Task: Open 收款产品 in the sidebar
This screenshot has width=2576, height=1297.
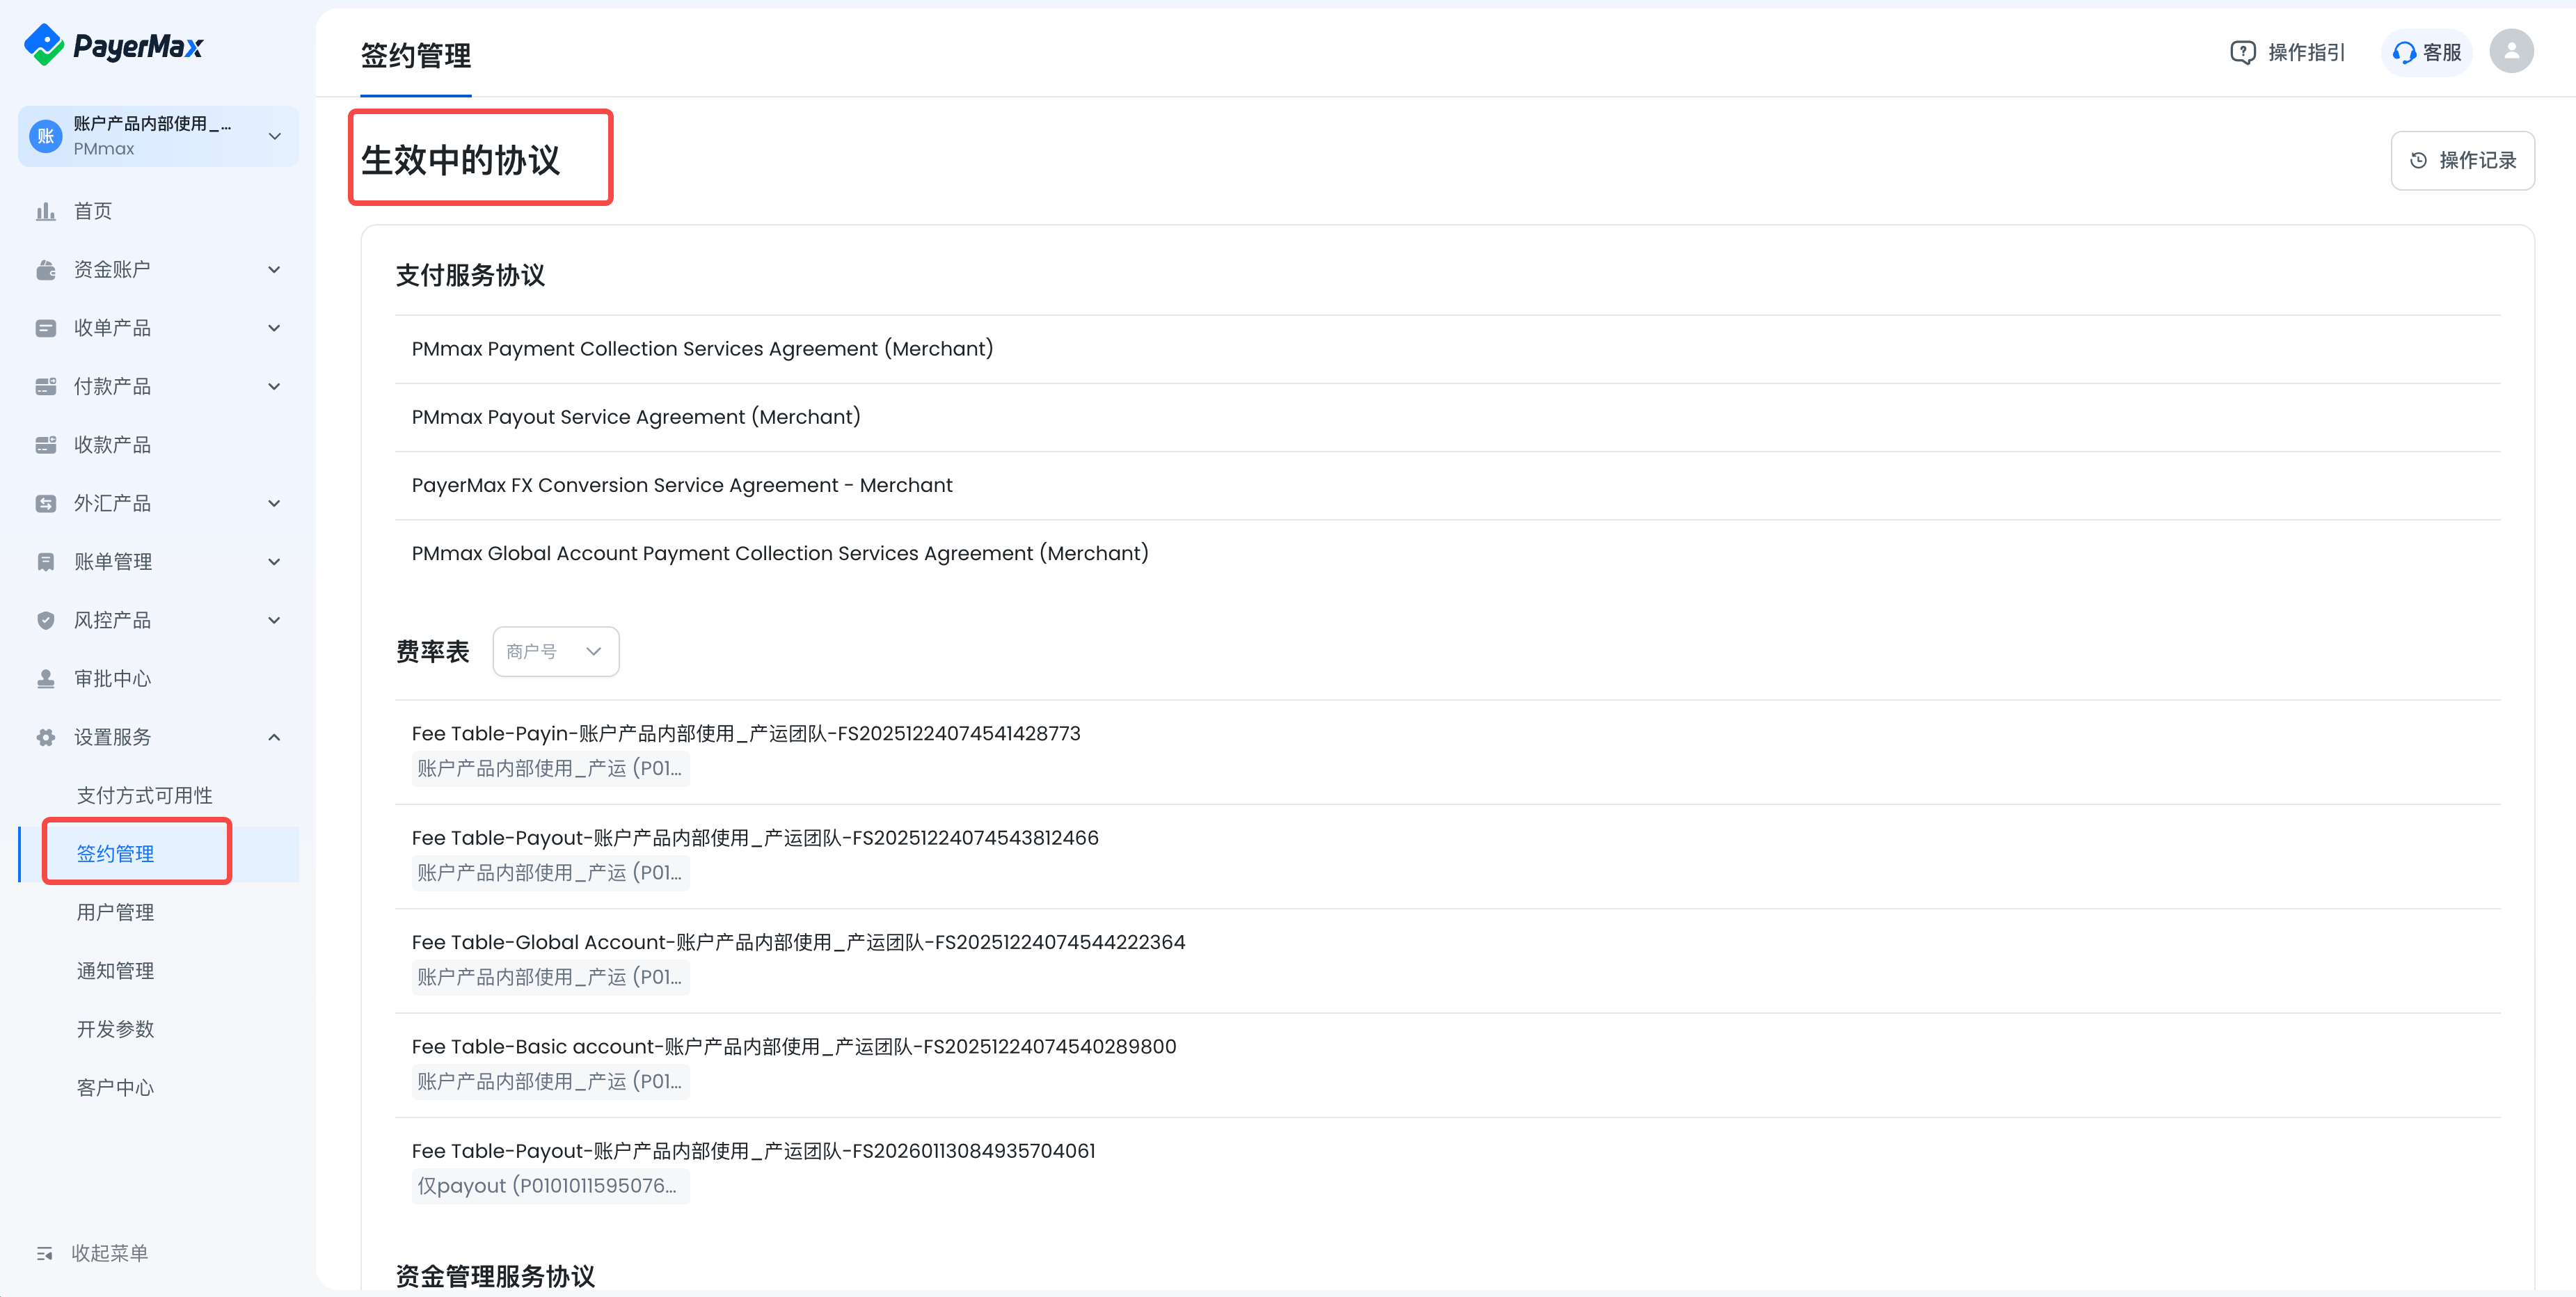Action: pos(159,445)
